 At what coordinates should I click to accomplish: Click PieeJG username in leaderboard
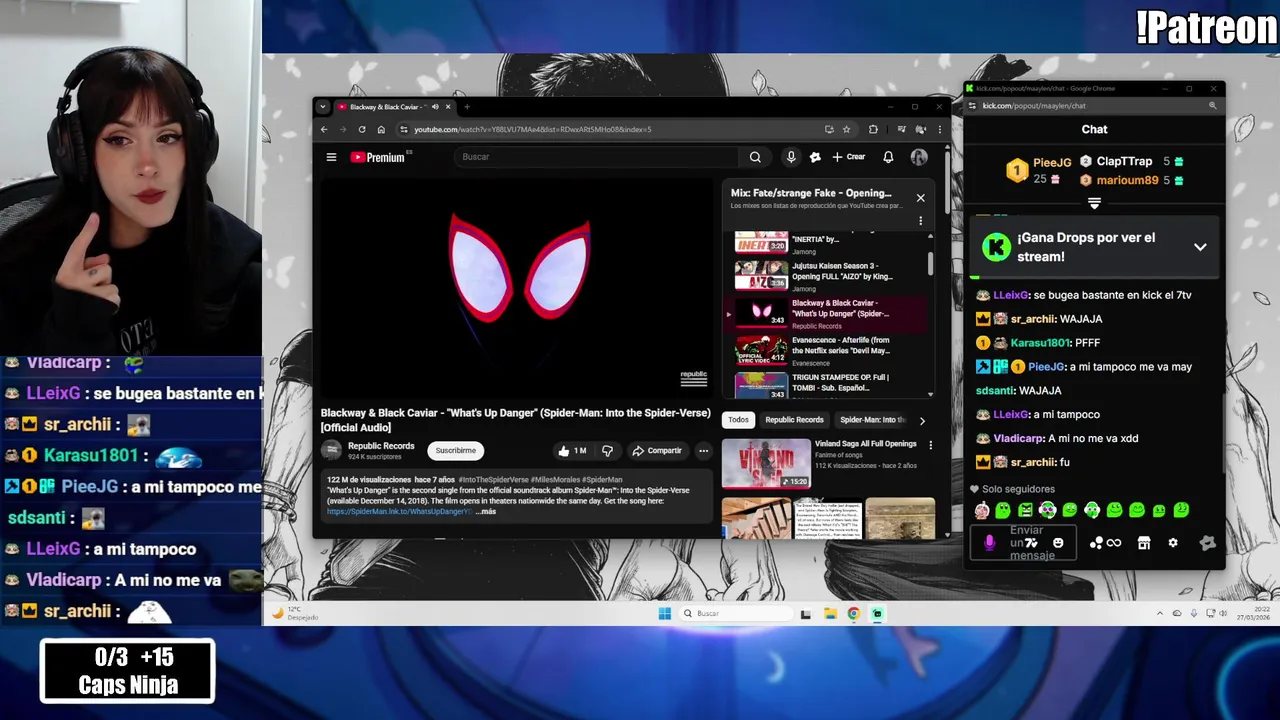[x=1052, y=162]
